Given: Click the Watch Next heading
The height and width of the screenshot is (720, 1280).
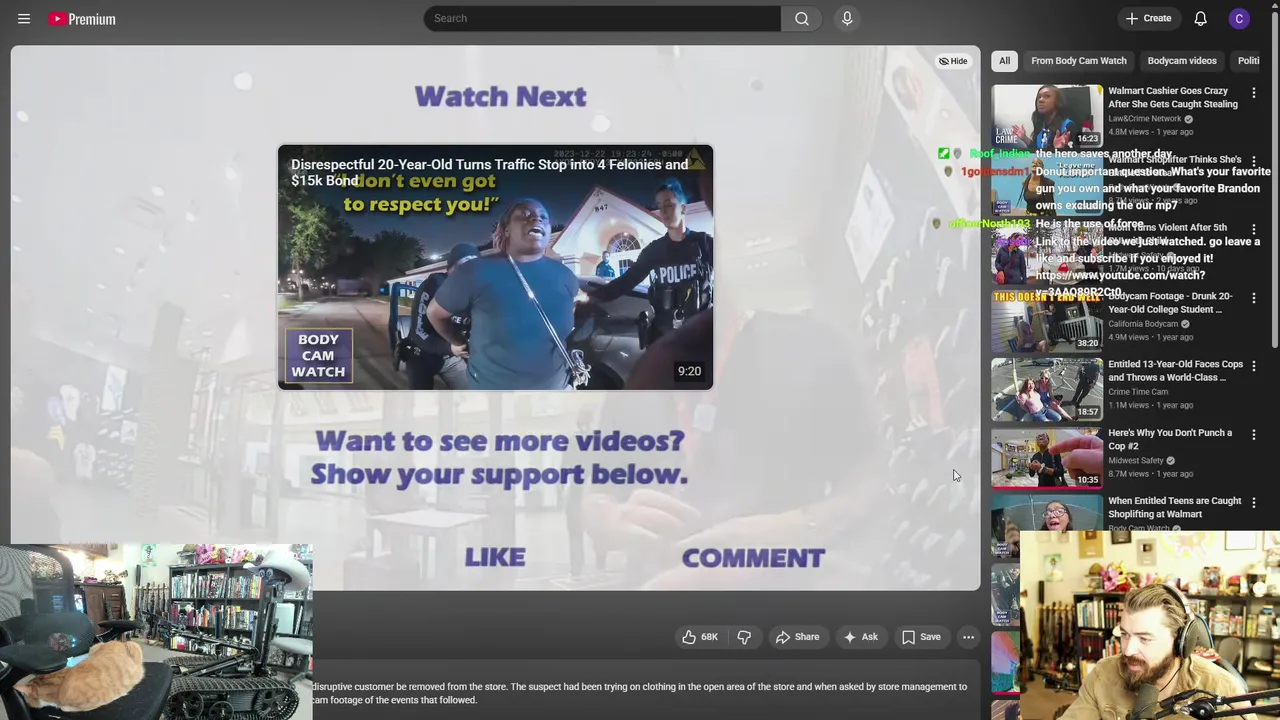Looking at the screenshot, I should [500, 96].
